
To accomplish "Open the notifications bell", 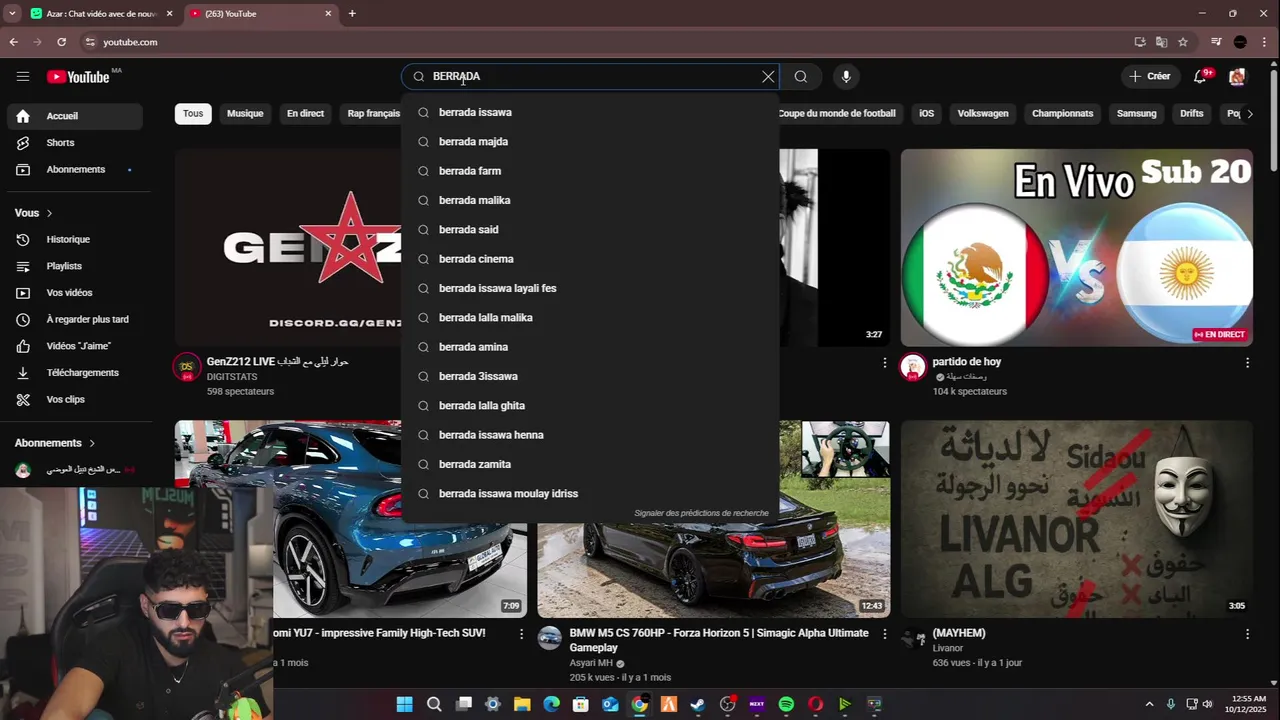I will (x=1201, y=77).
